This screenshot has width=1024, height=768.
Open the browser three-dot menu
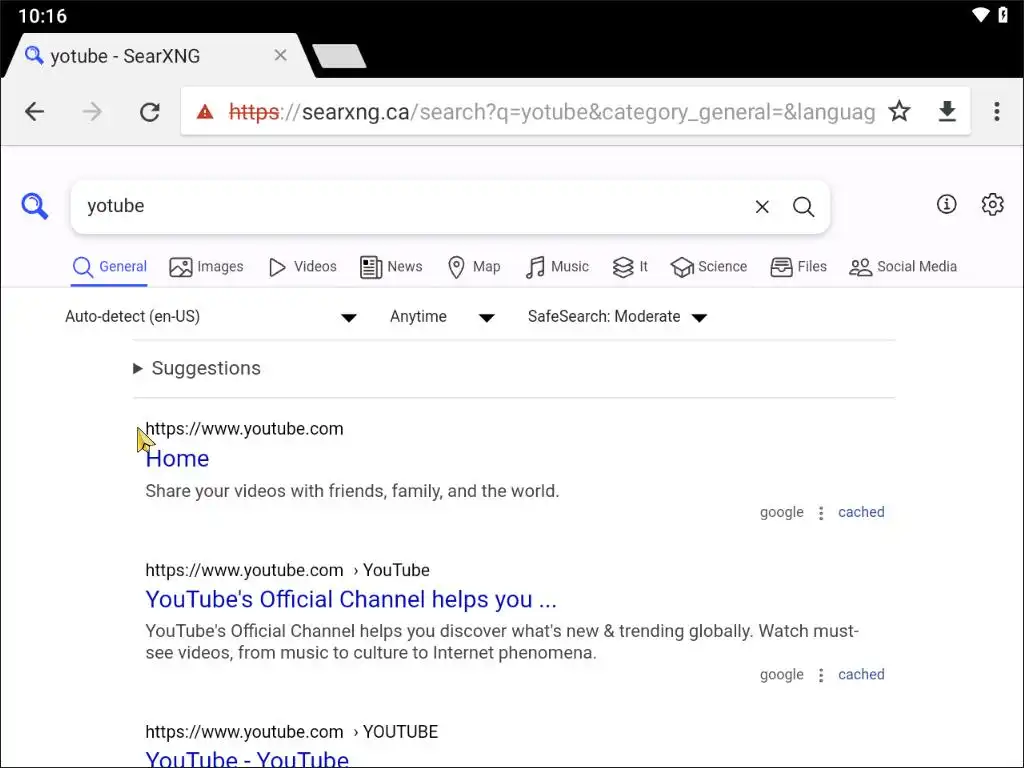pos(997,112)
